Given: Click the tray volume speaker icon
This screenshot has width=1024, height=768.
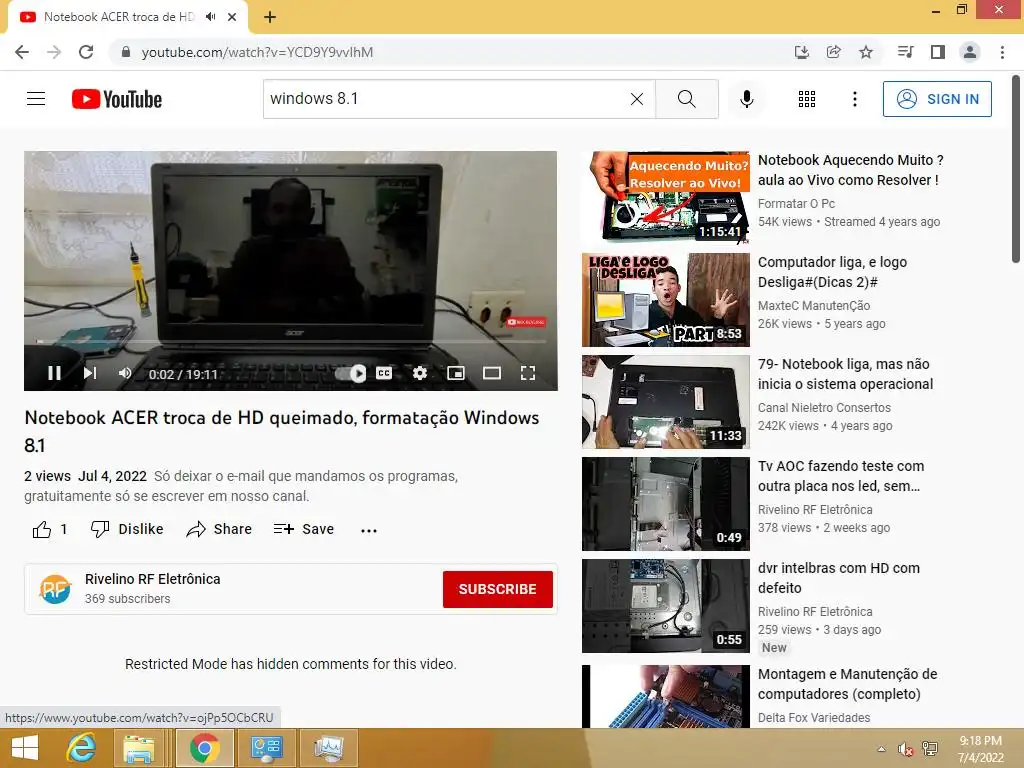Looking at the screenshot, I should tap(905, 749).
